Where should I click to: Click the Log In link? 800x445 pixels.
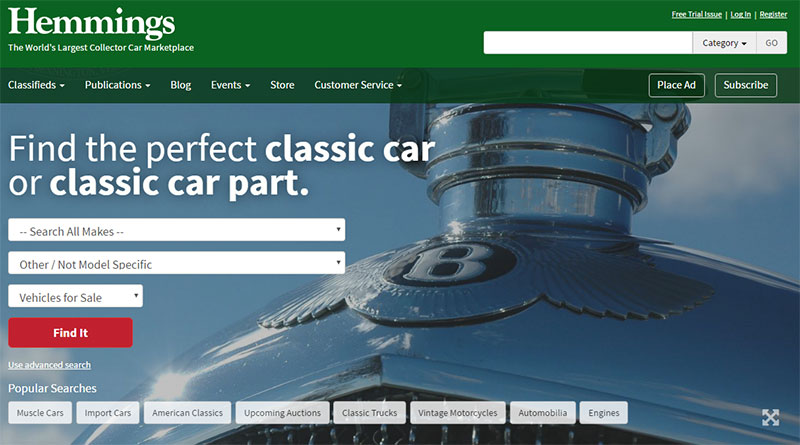pyautogui.click(x=740, y=14)
